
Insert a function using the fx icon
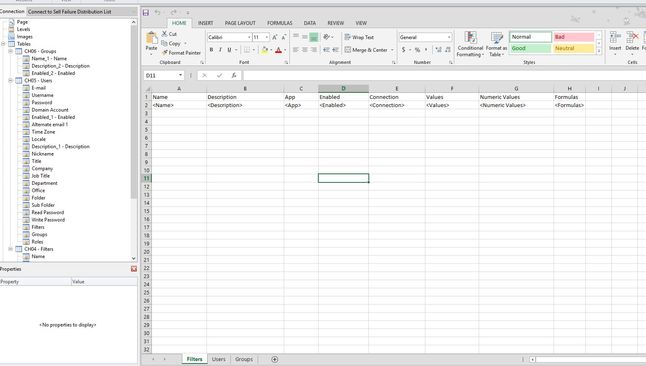(234, 75)
